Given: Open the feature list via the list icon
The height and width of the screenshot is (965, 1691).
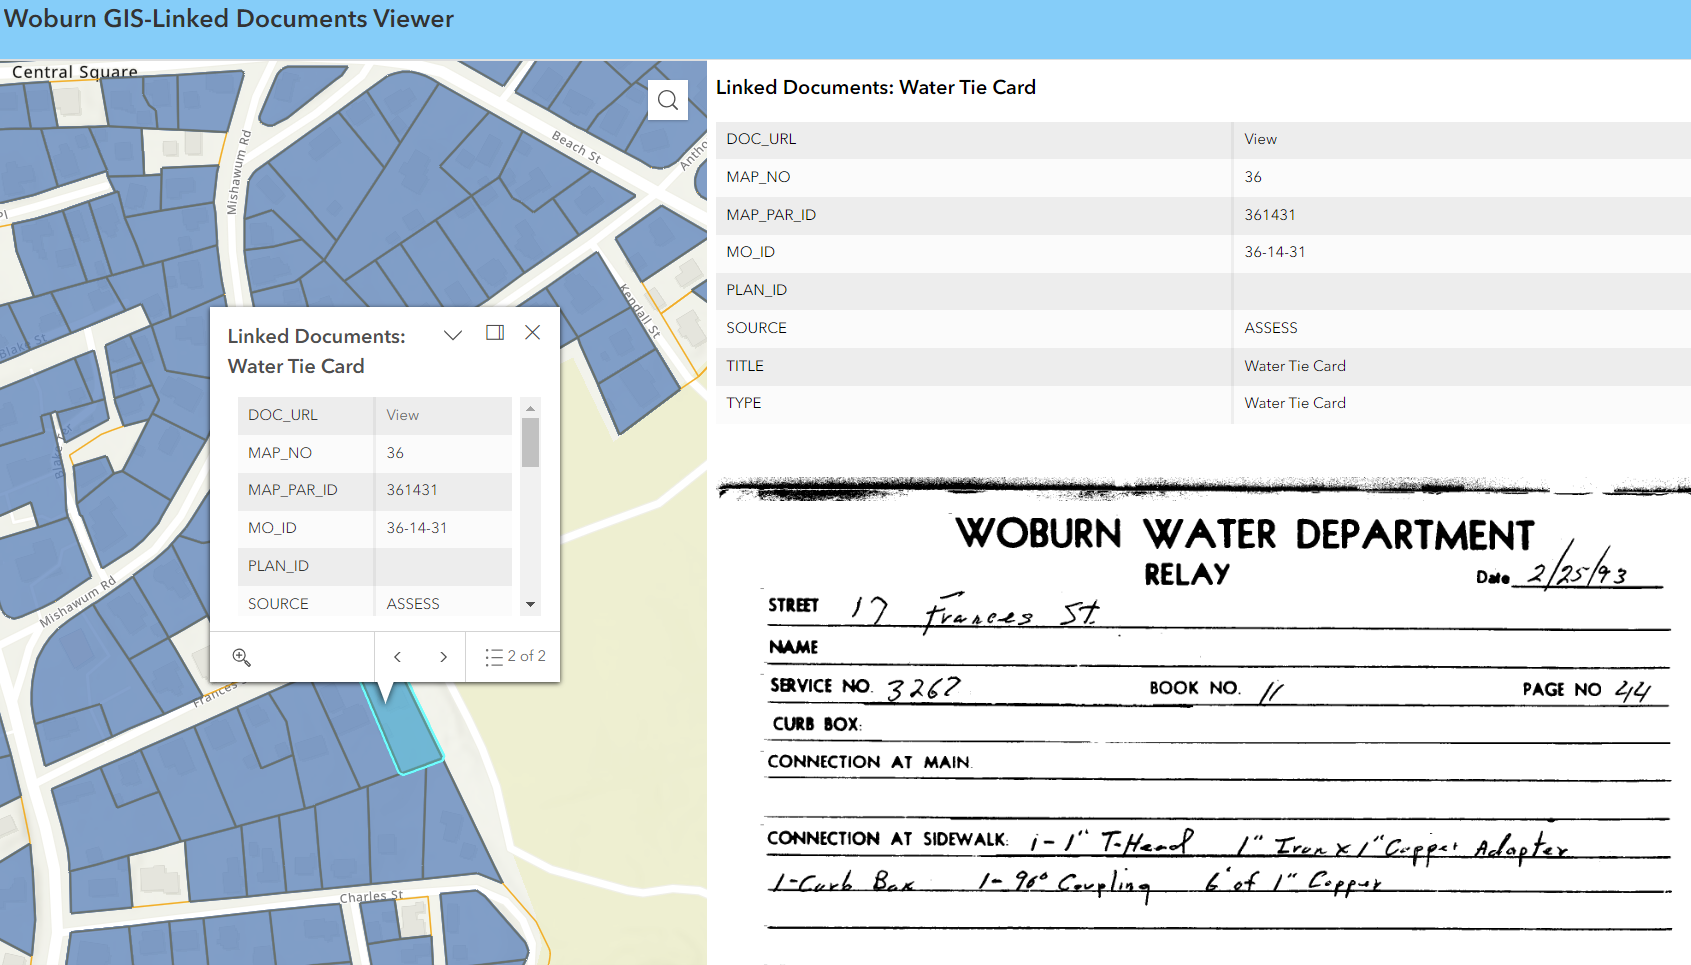Looking at the screenshot, I should tap(494, 657).
